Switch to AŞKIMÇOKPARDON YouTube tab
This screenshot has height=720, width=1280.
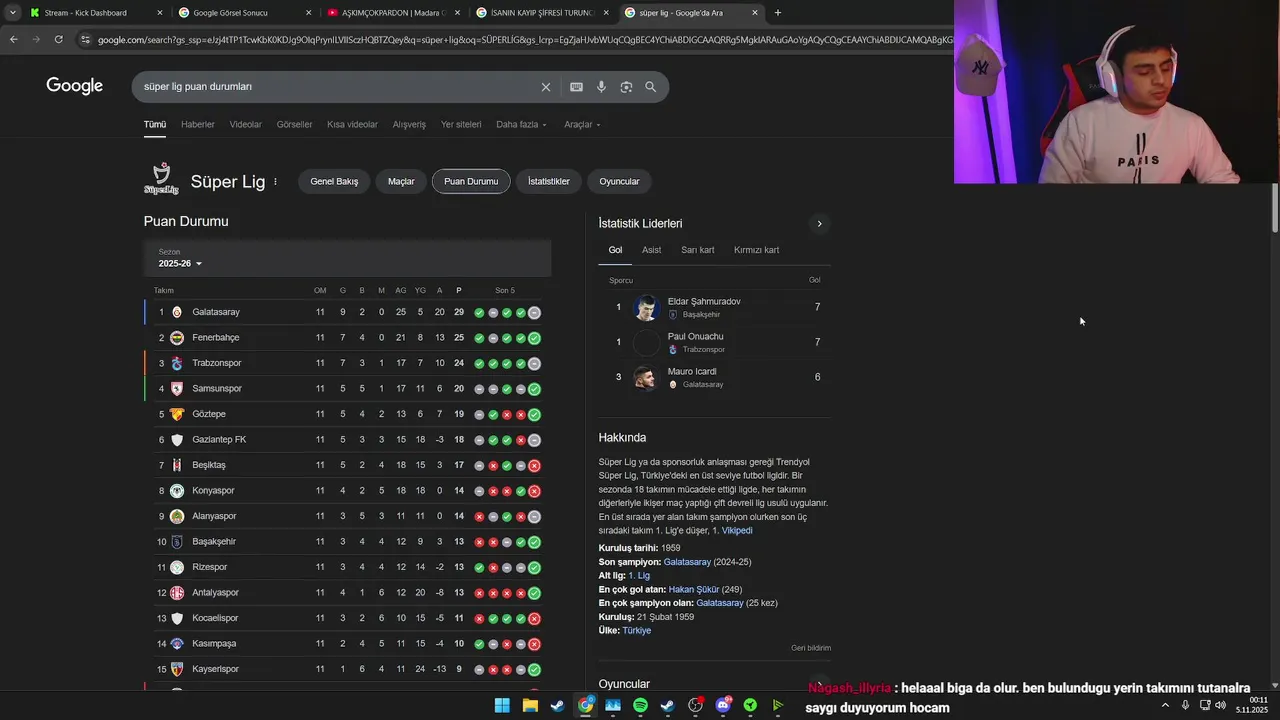coord(393,13)
